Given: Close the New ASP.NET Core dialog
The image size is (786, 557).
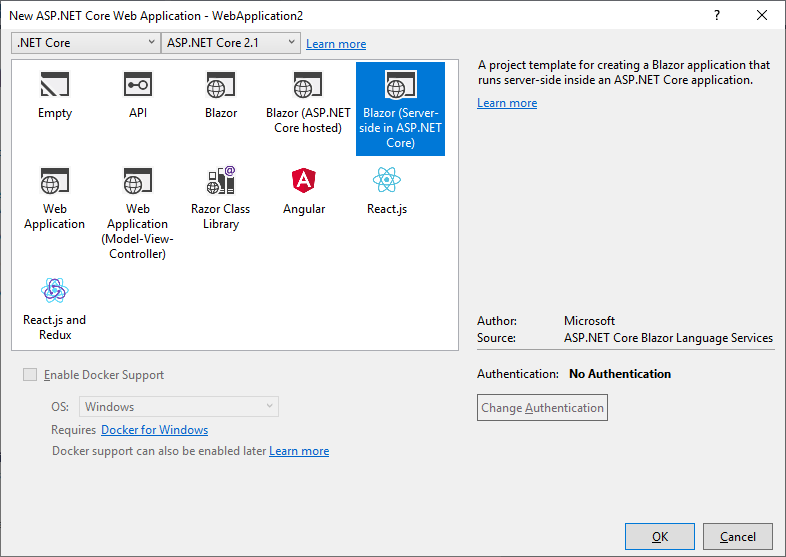Looking at the screenshot, I should 762,15.
